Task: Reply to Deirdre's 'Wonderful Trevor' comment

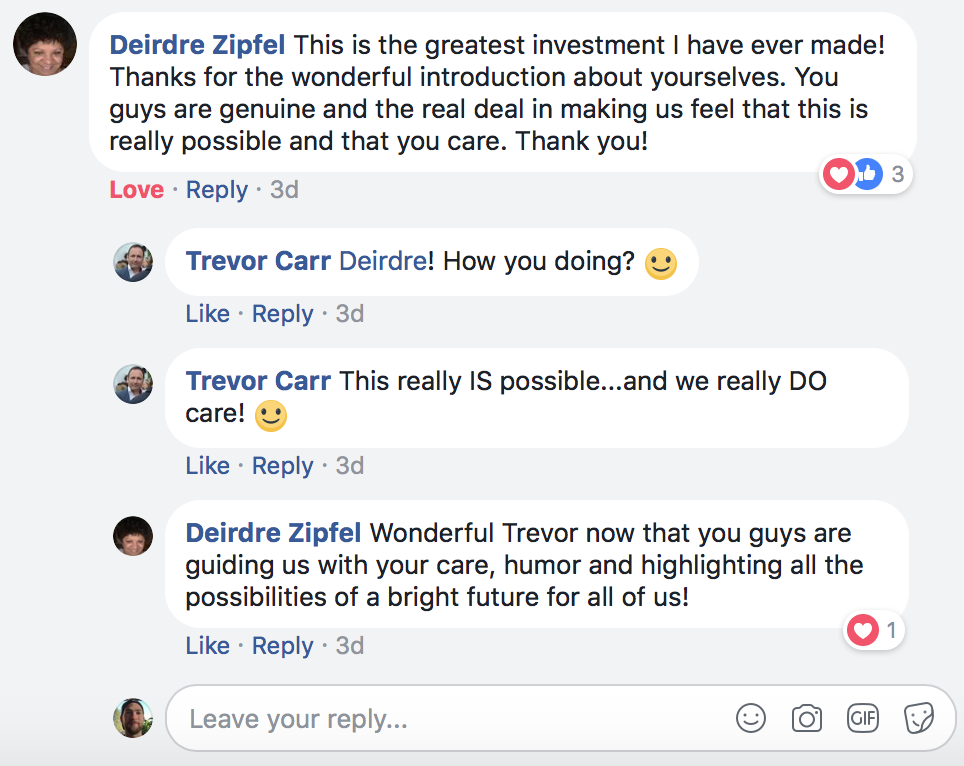Action: coord(283,646)
